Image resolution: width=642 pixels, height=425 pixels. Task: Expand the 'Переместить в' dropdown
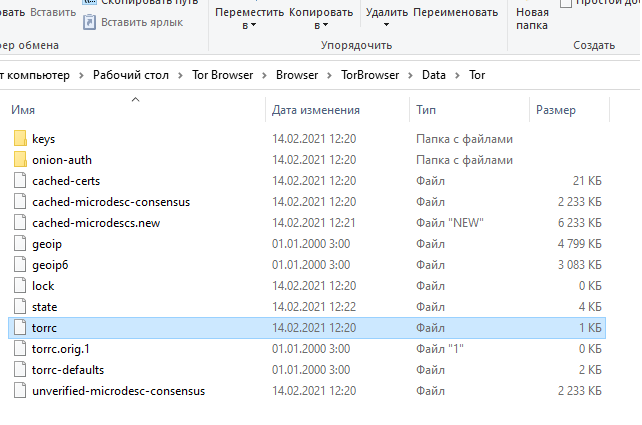tap(248, 18)
